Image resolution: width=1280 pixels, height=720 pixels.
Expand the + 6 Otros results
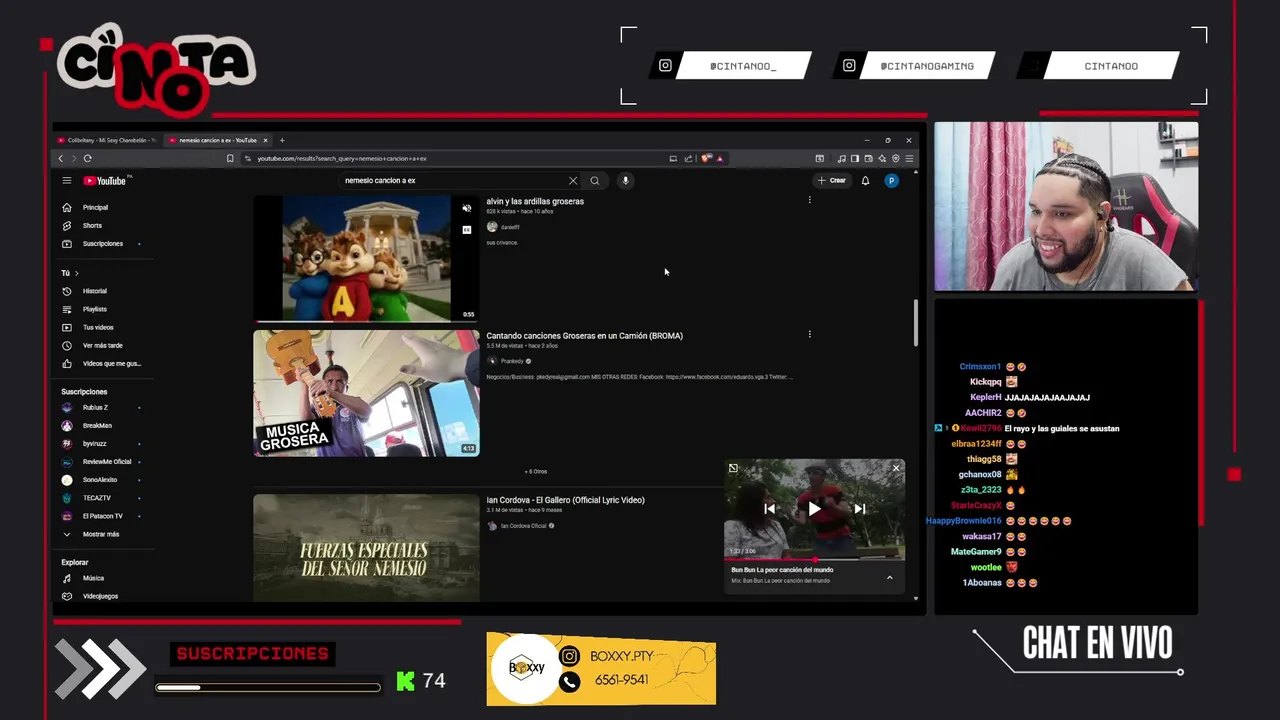536,471
